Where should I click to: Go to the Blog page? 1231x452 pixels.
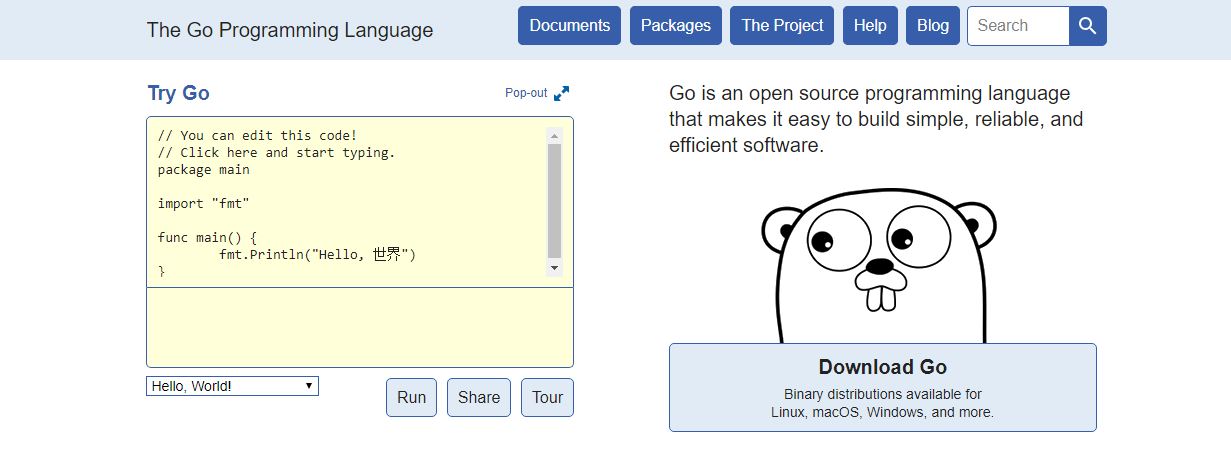click(x=933, y=26)
